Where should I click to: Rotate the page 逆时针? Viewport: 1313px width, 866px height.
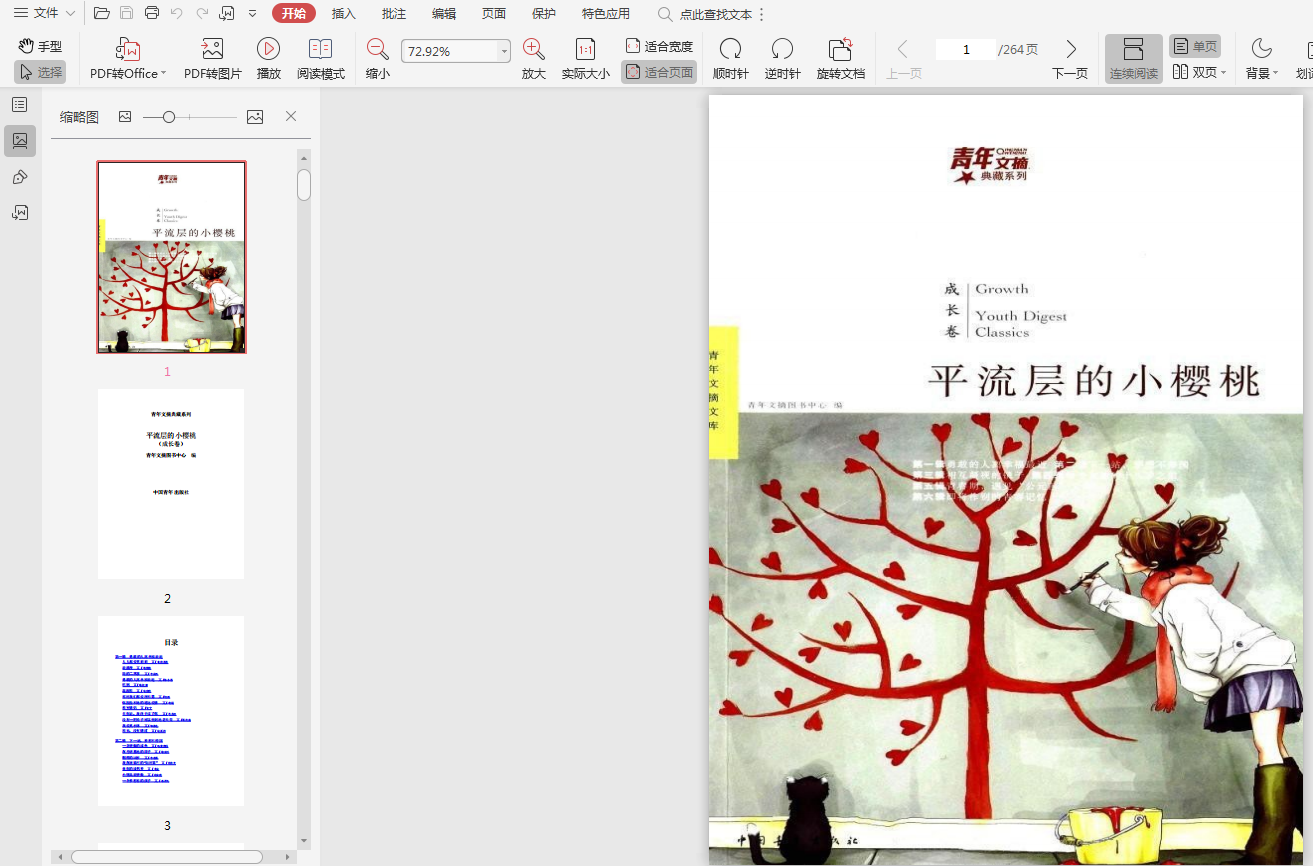(x=783, y=60)
